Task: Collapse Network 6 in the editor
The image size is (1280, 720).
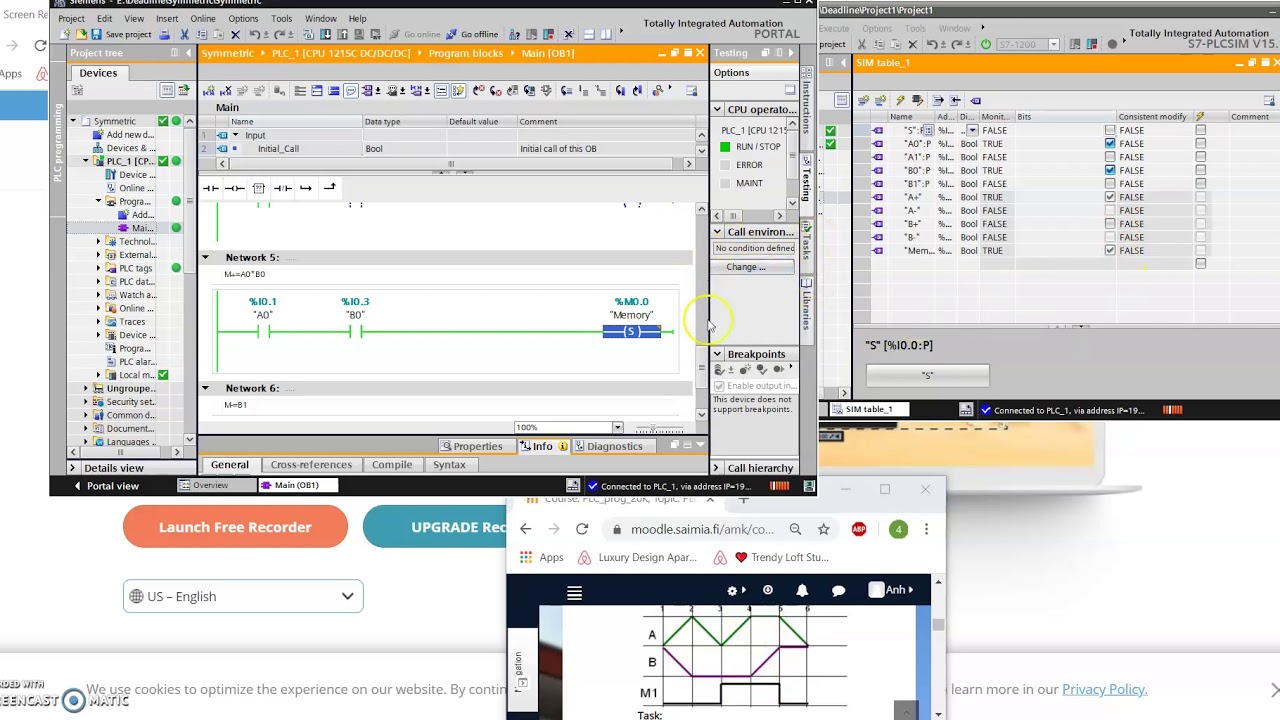Action: 205,388
